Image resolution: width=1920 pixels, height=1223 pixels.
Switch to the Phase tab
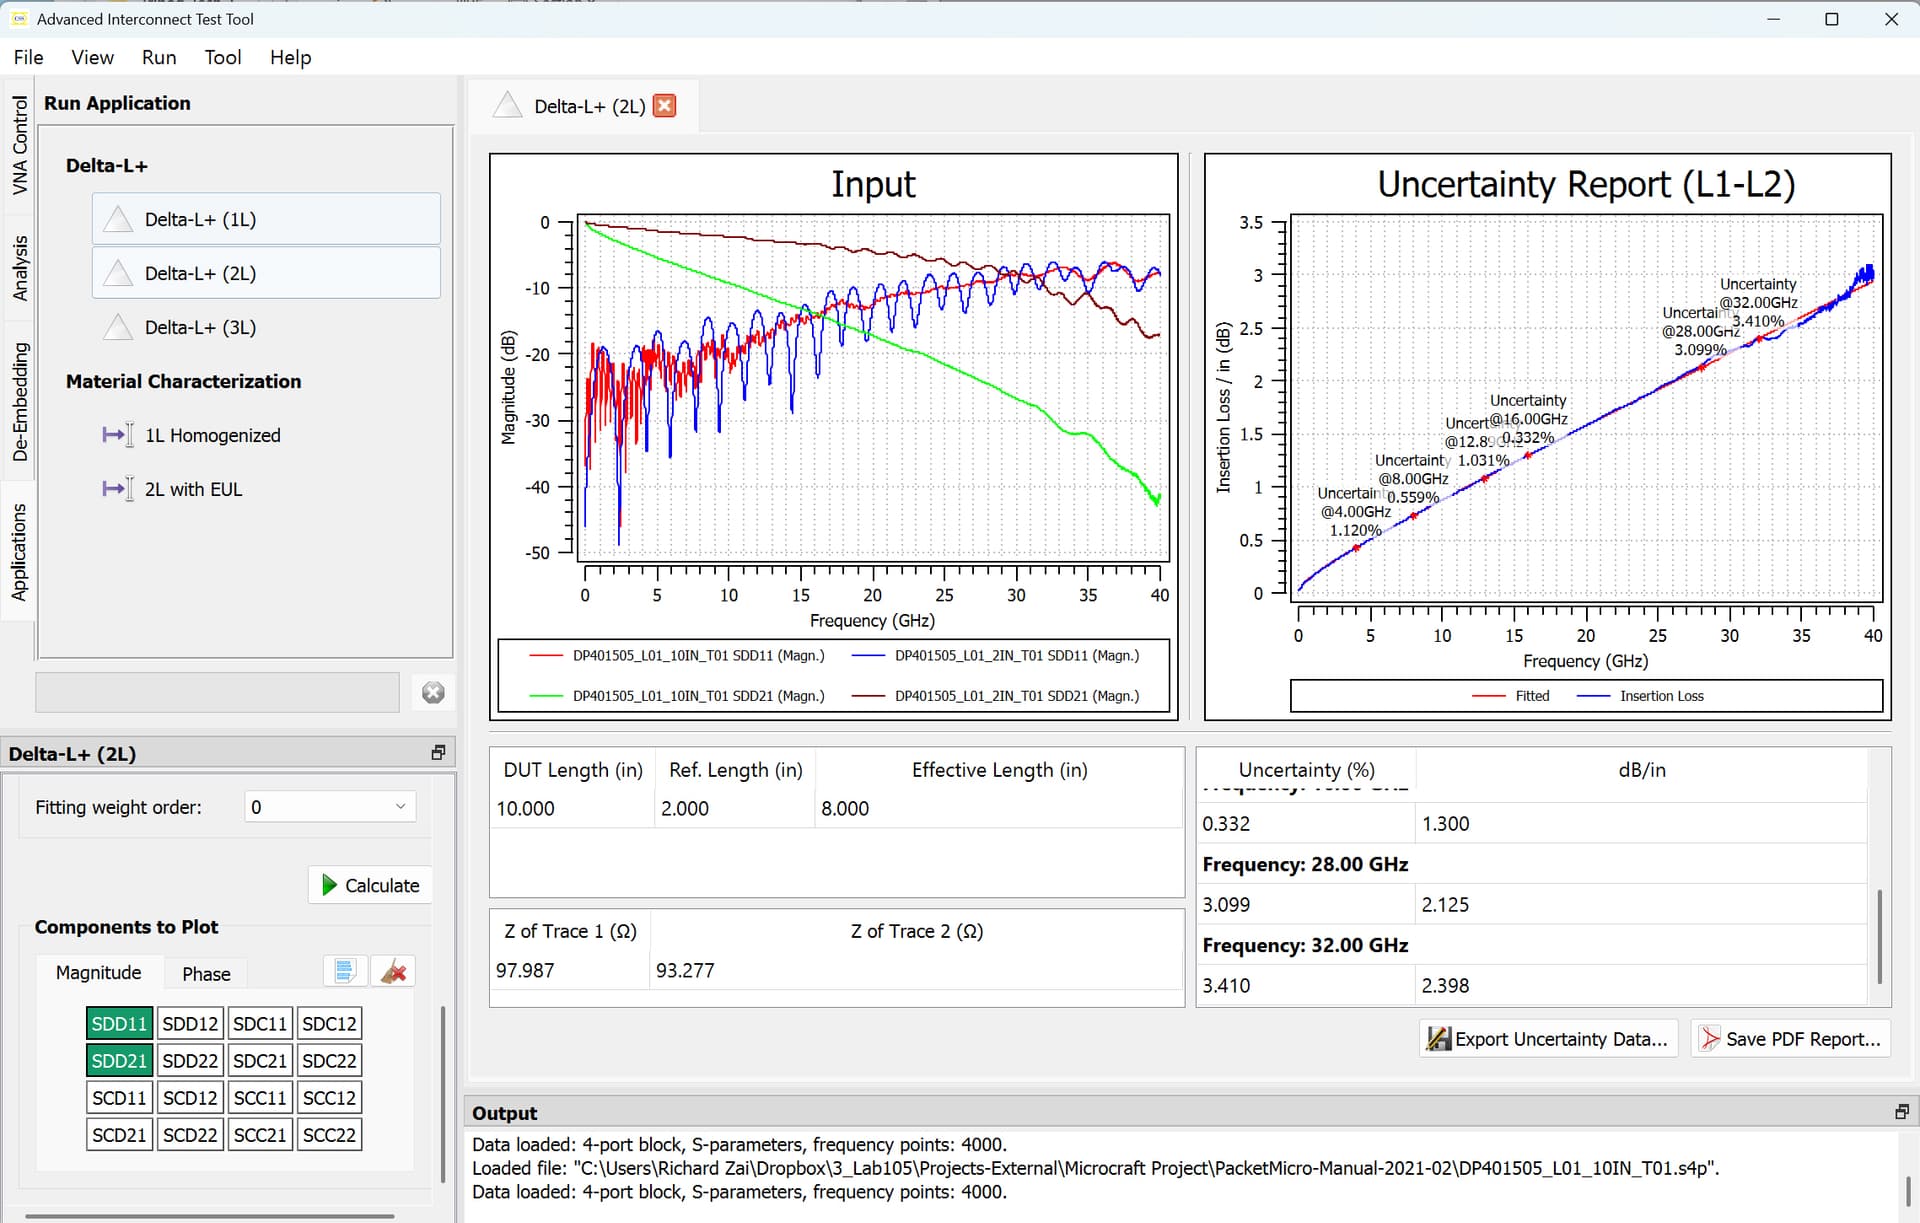coord(205,972)
